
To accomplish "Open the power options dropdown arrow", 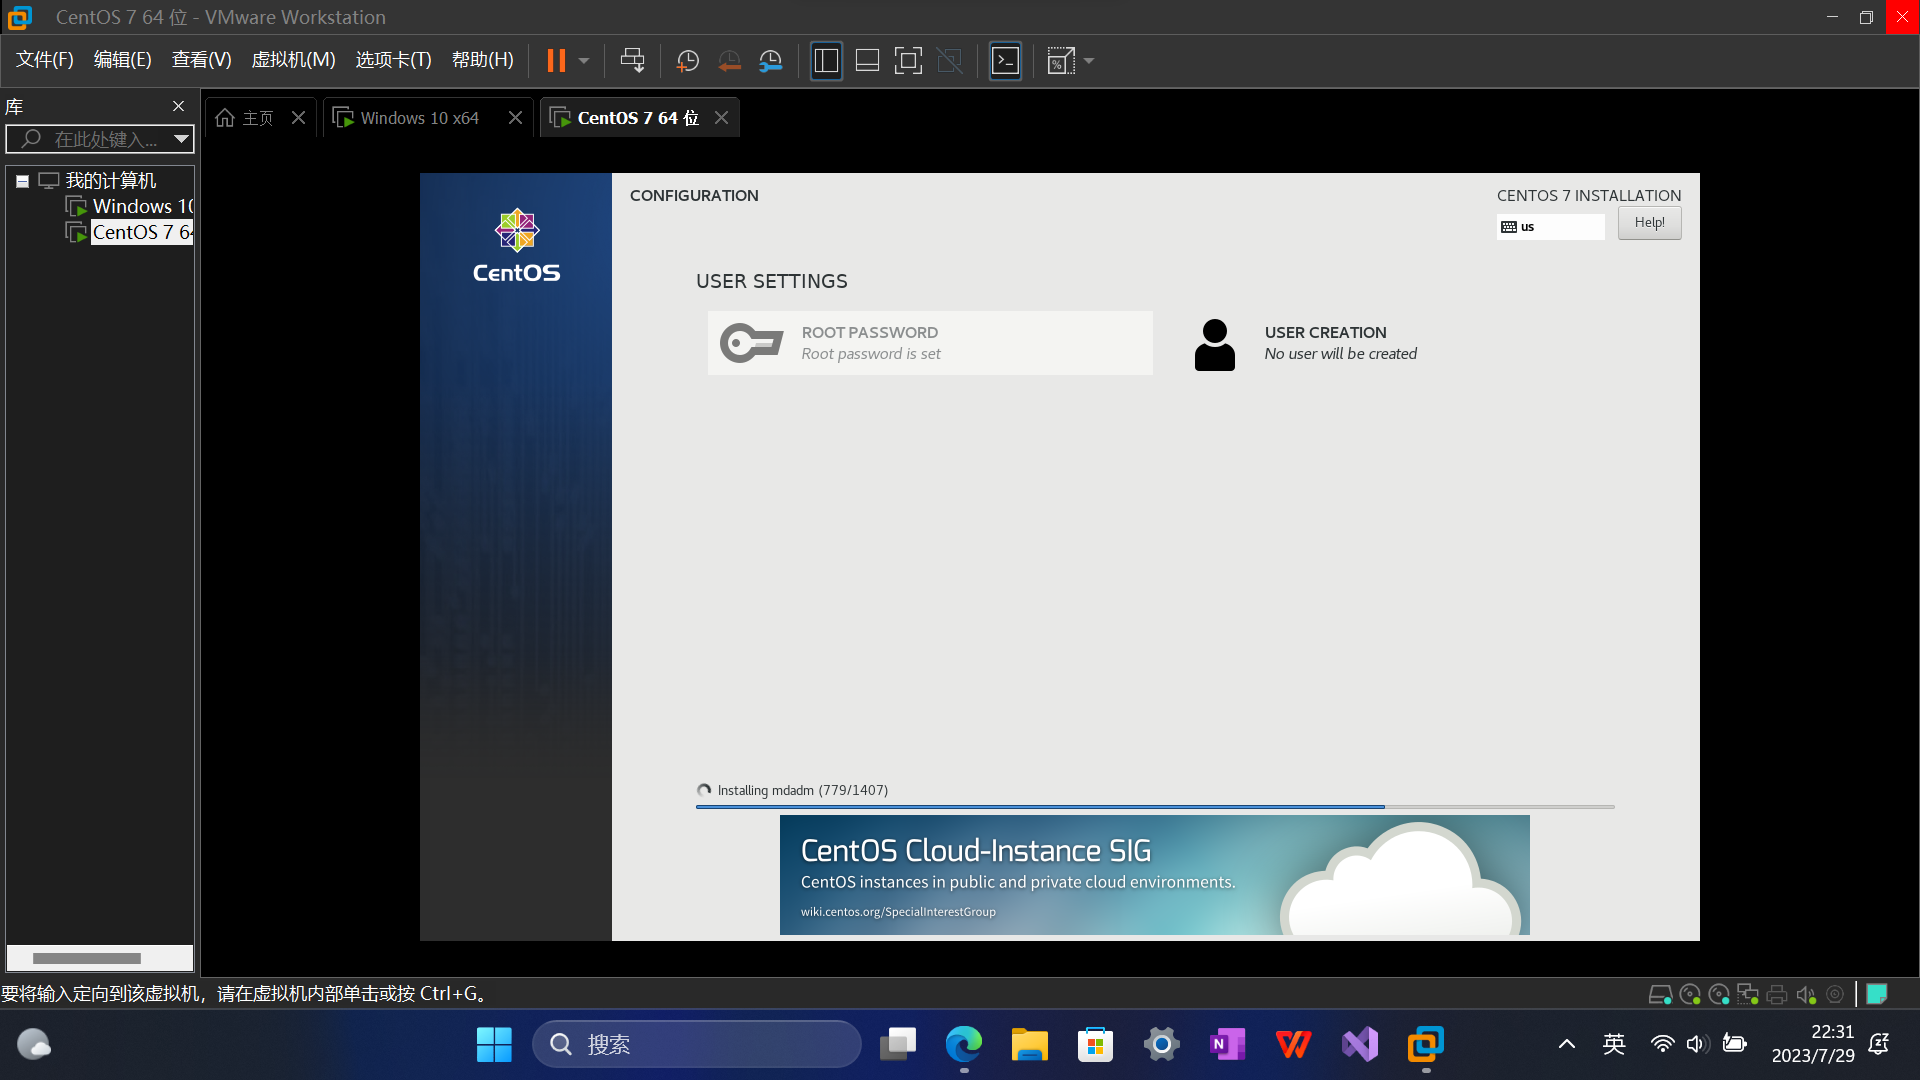I will pos(584,61).
